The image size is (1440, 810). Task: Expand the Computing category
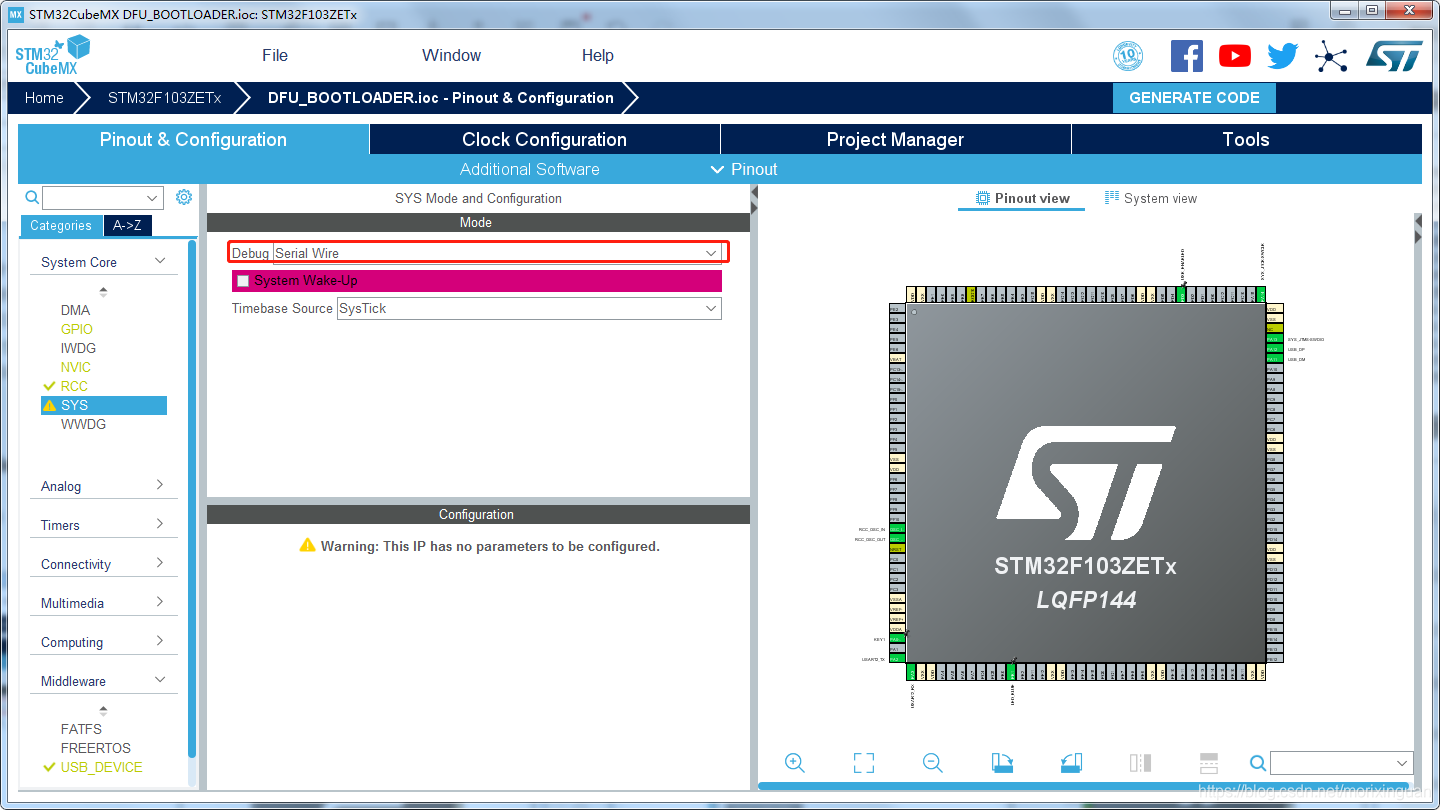point(160,641)
